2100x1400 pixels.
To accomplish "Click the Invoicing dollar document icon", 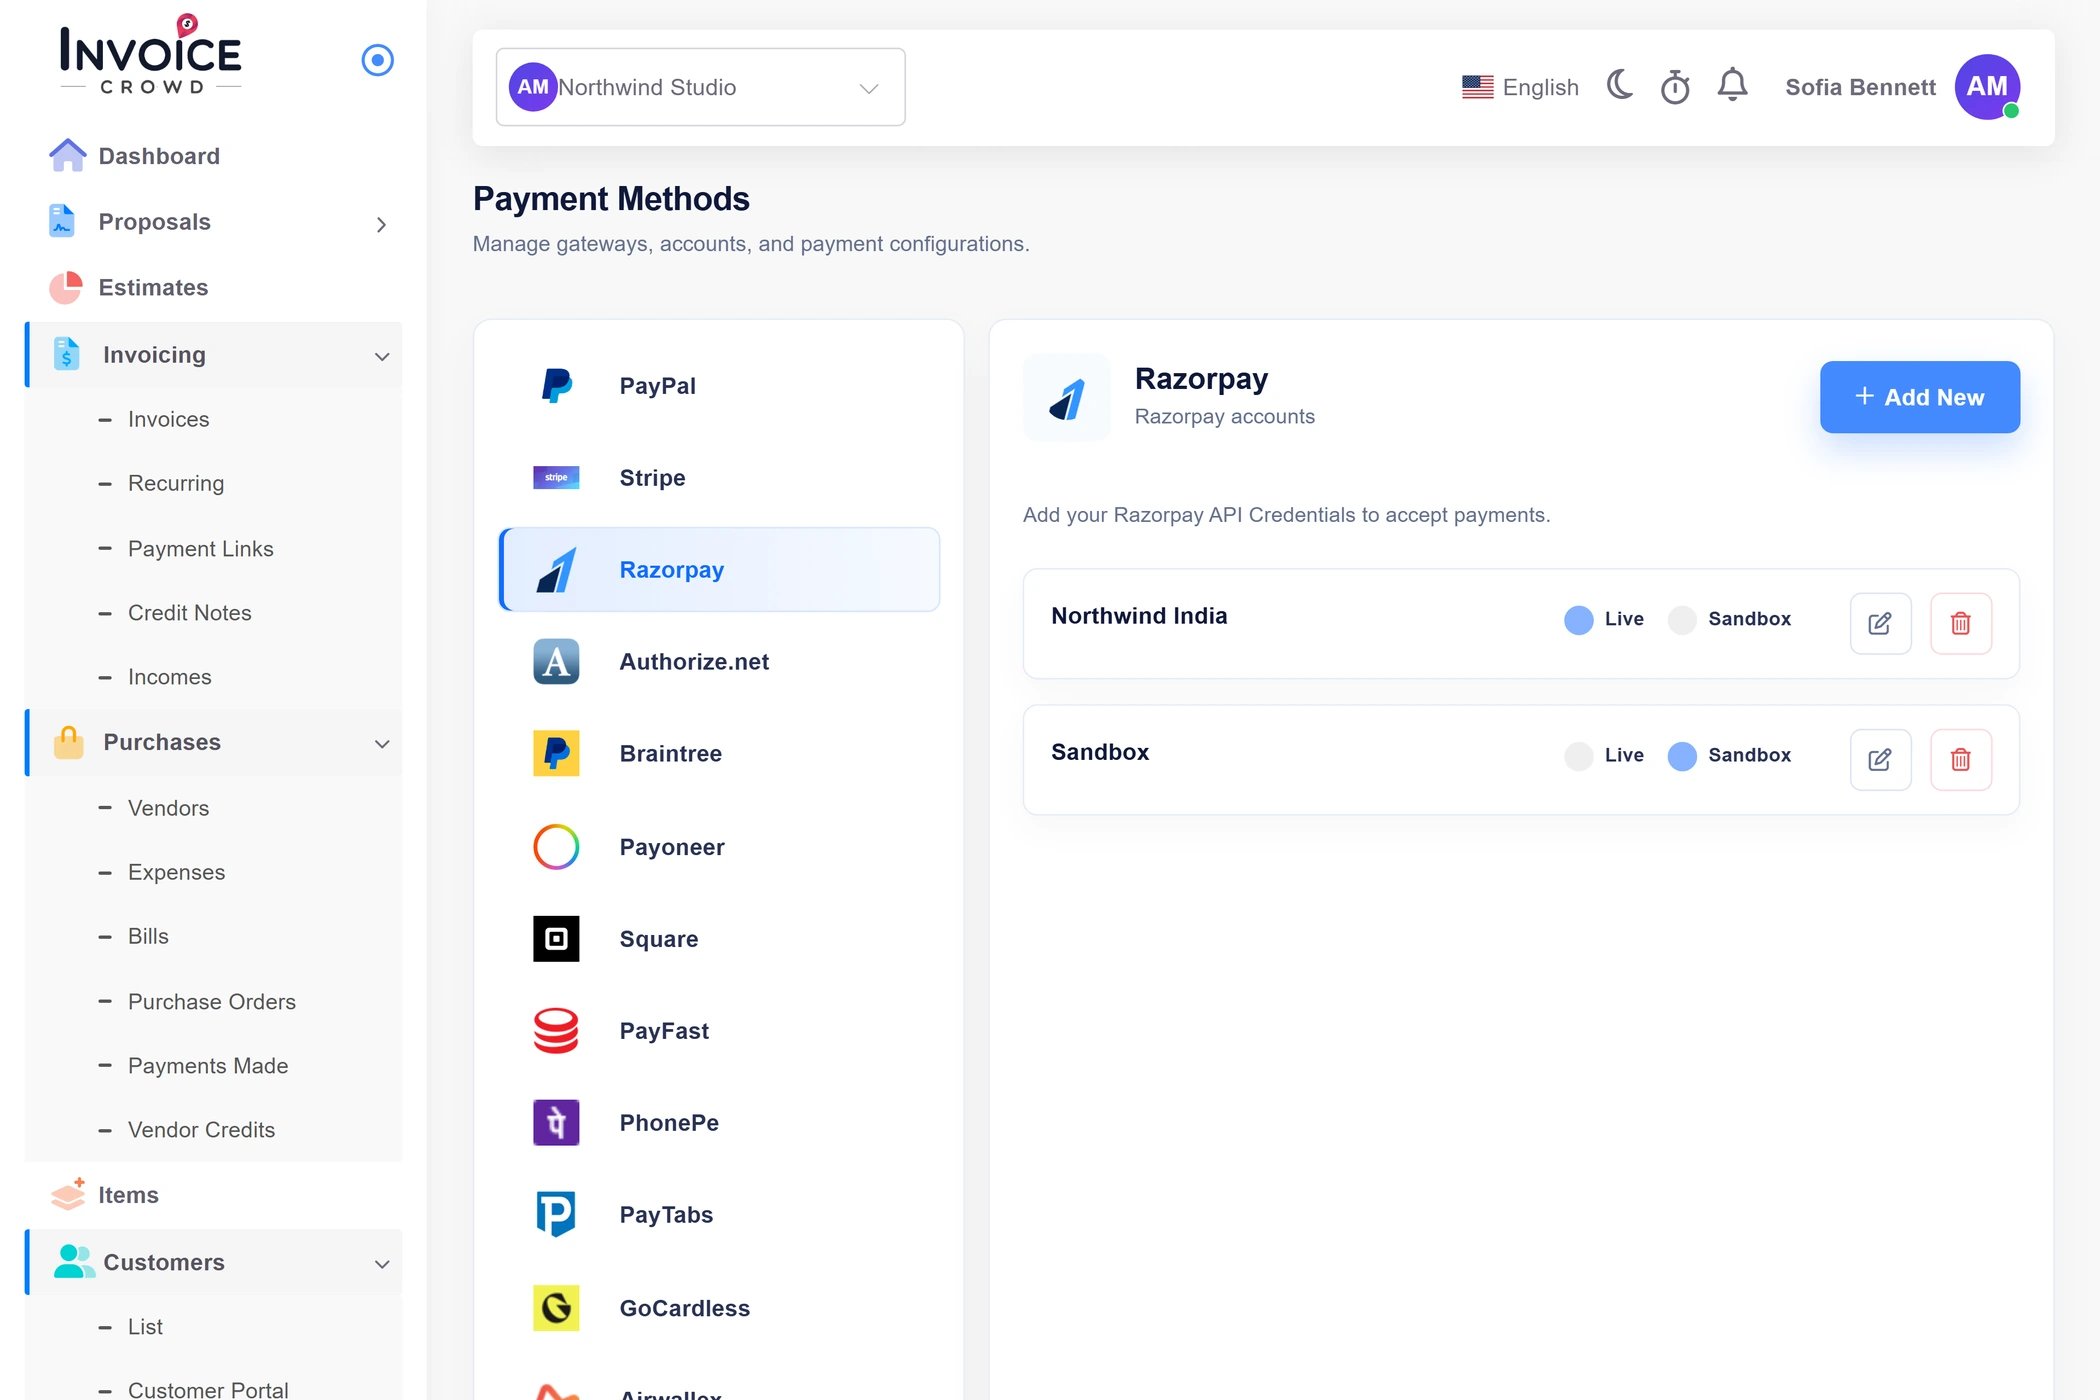I will [66, 354].
